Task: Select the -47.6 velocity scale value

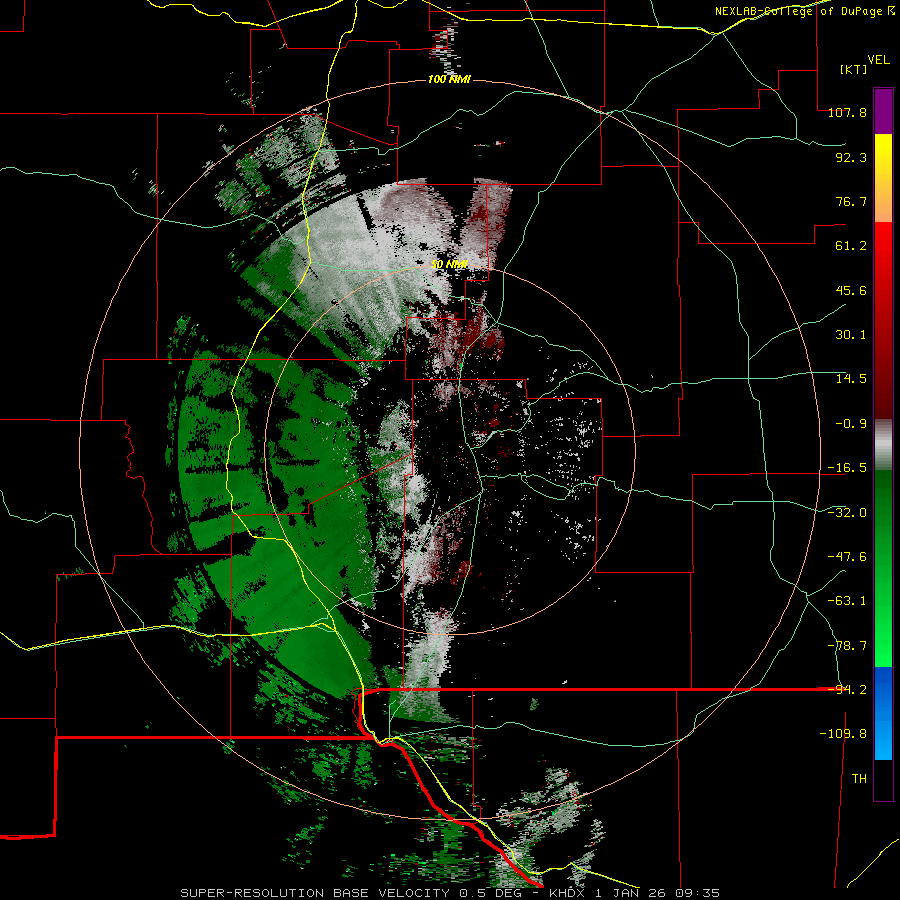Action: pos(847,557)
